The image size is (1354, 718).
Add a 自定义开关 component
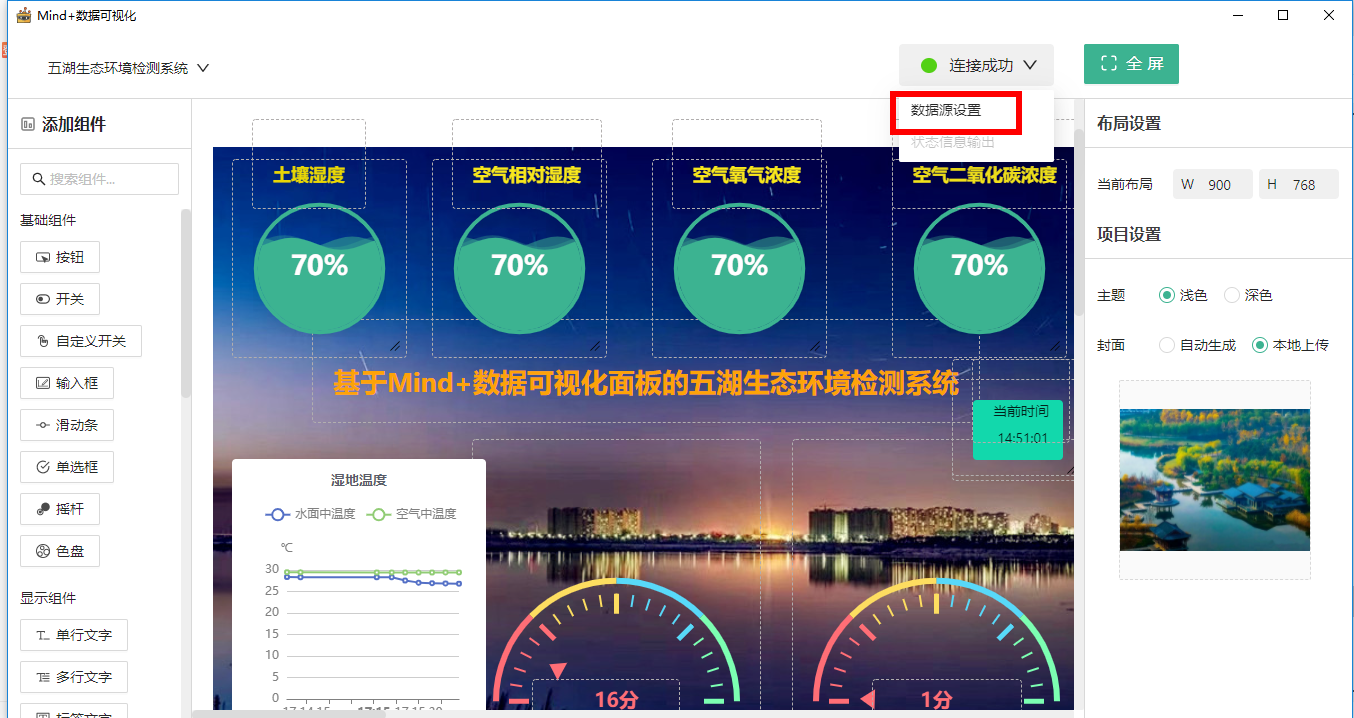point(81,341)
